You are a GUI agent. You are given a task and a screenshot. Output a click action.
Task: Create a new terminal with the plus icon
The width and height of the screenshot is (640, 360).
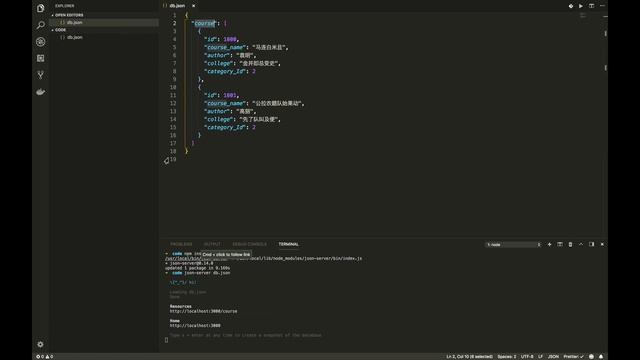click(x=549, y=244)
